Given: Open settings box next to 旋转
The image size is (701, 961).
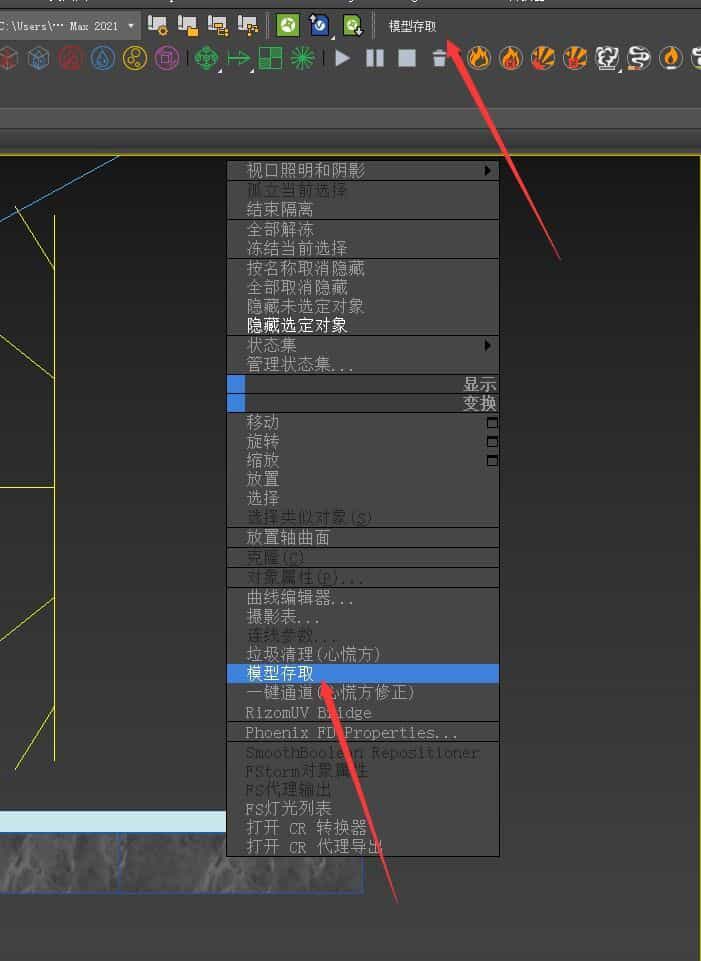Looking at the screenshot, I should click(492, 442).
